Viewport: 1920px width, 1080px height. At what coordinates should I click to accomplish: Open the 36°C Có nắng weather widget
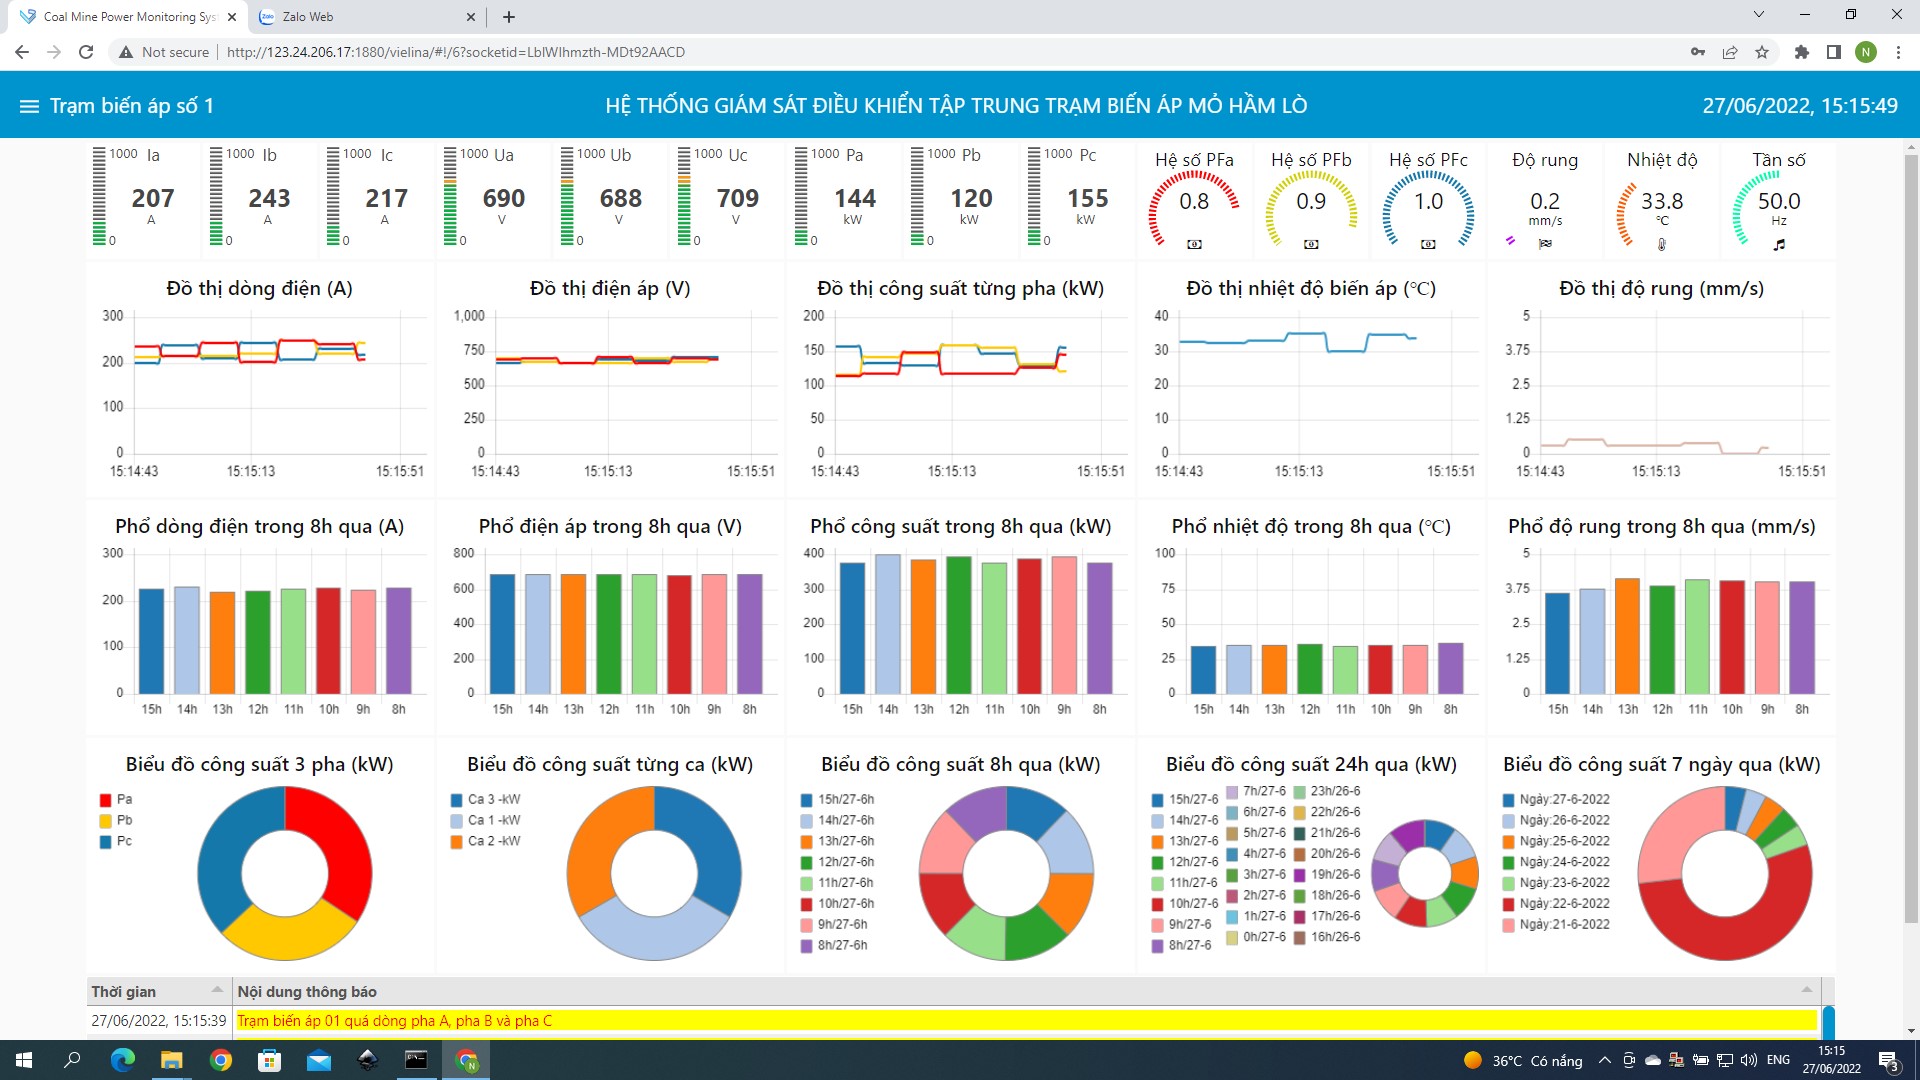pyautogui.click(x=1523, y=1060)
